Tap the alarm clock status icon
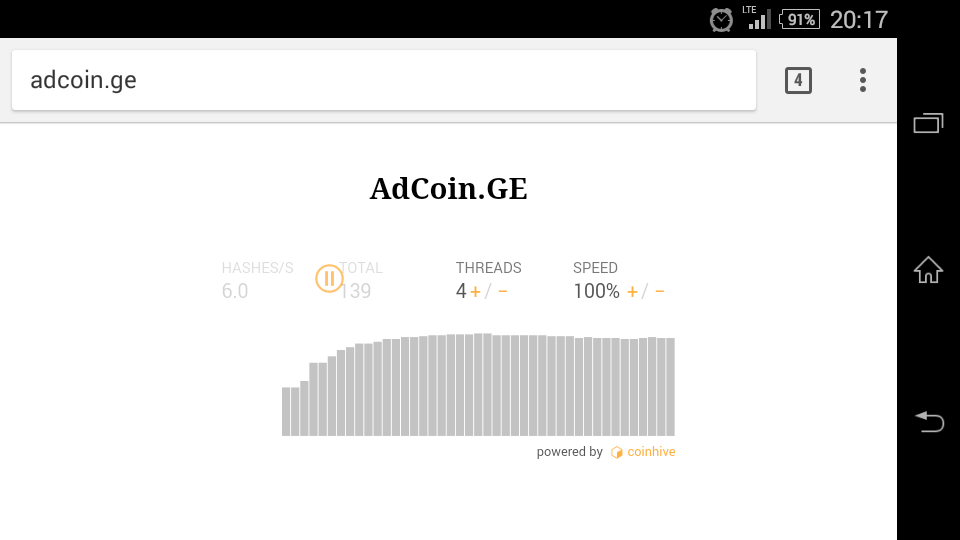This screenshot has height=540, width=960. (x=721, y=19)
